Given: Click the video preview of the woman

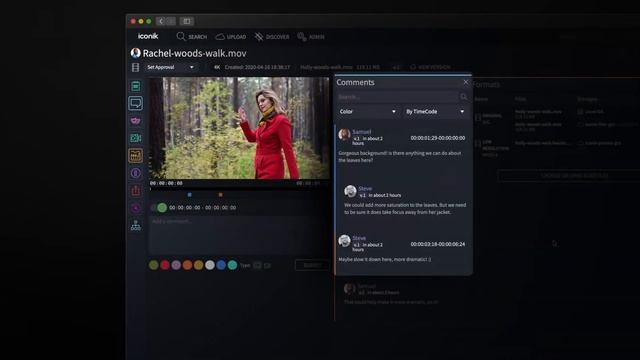Looking at the screenshot, I should tap(239, 128).
